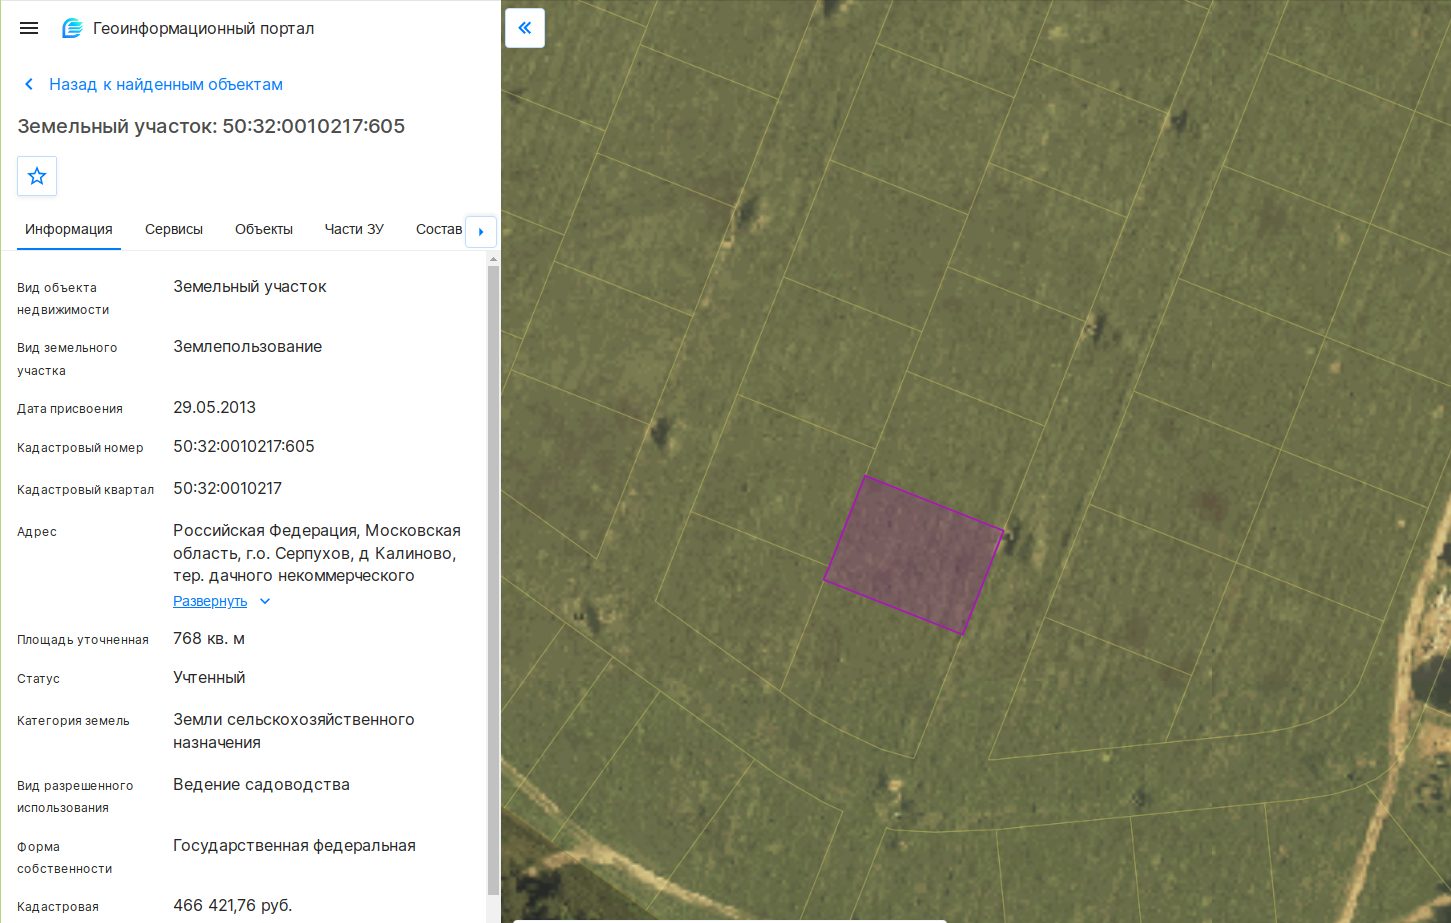
Task: Select cadastral number value in Кадастровый номер row
Action: click(x=244, y=446)
